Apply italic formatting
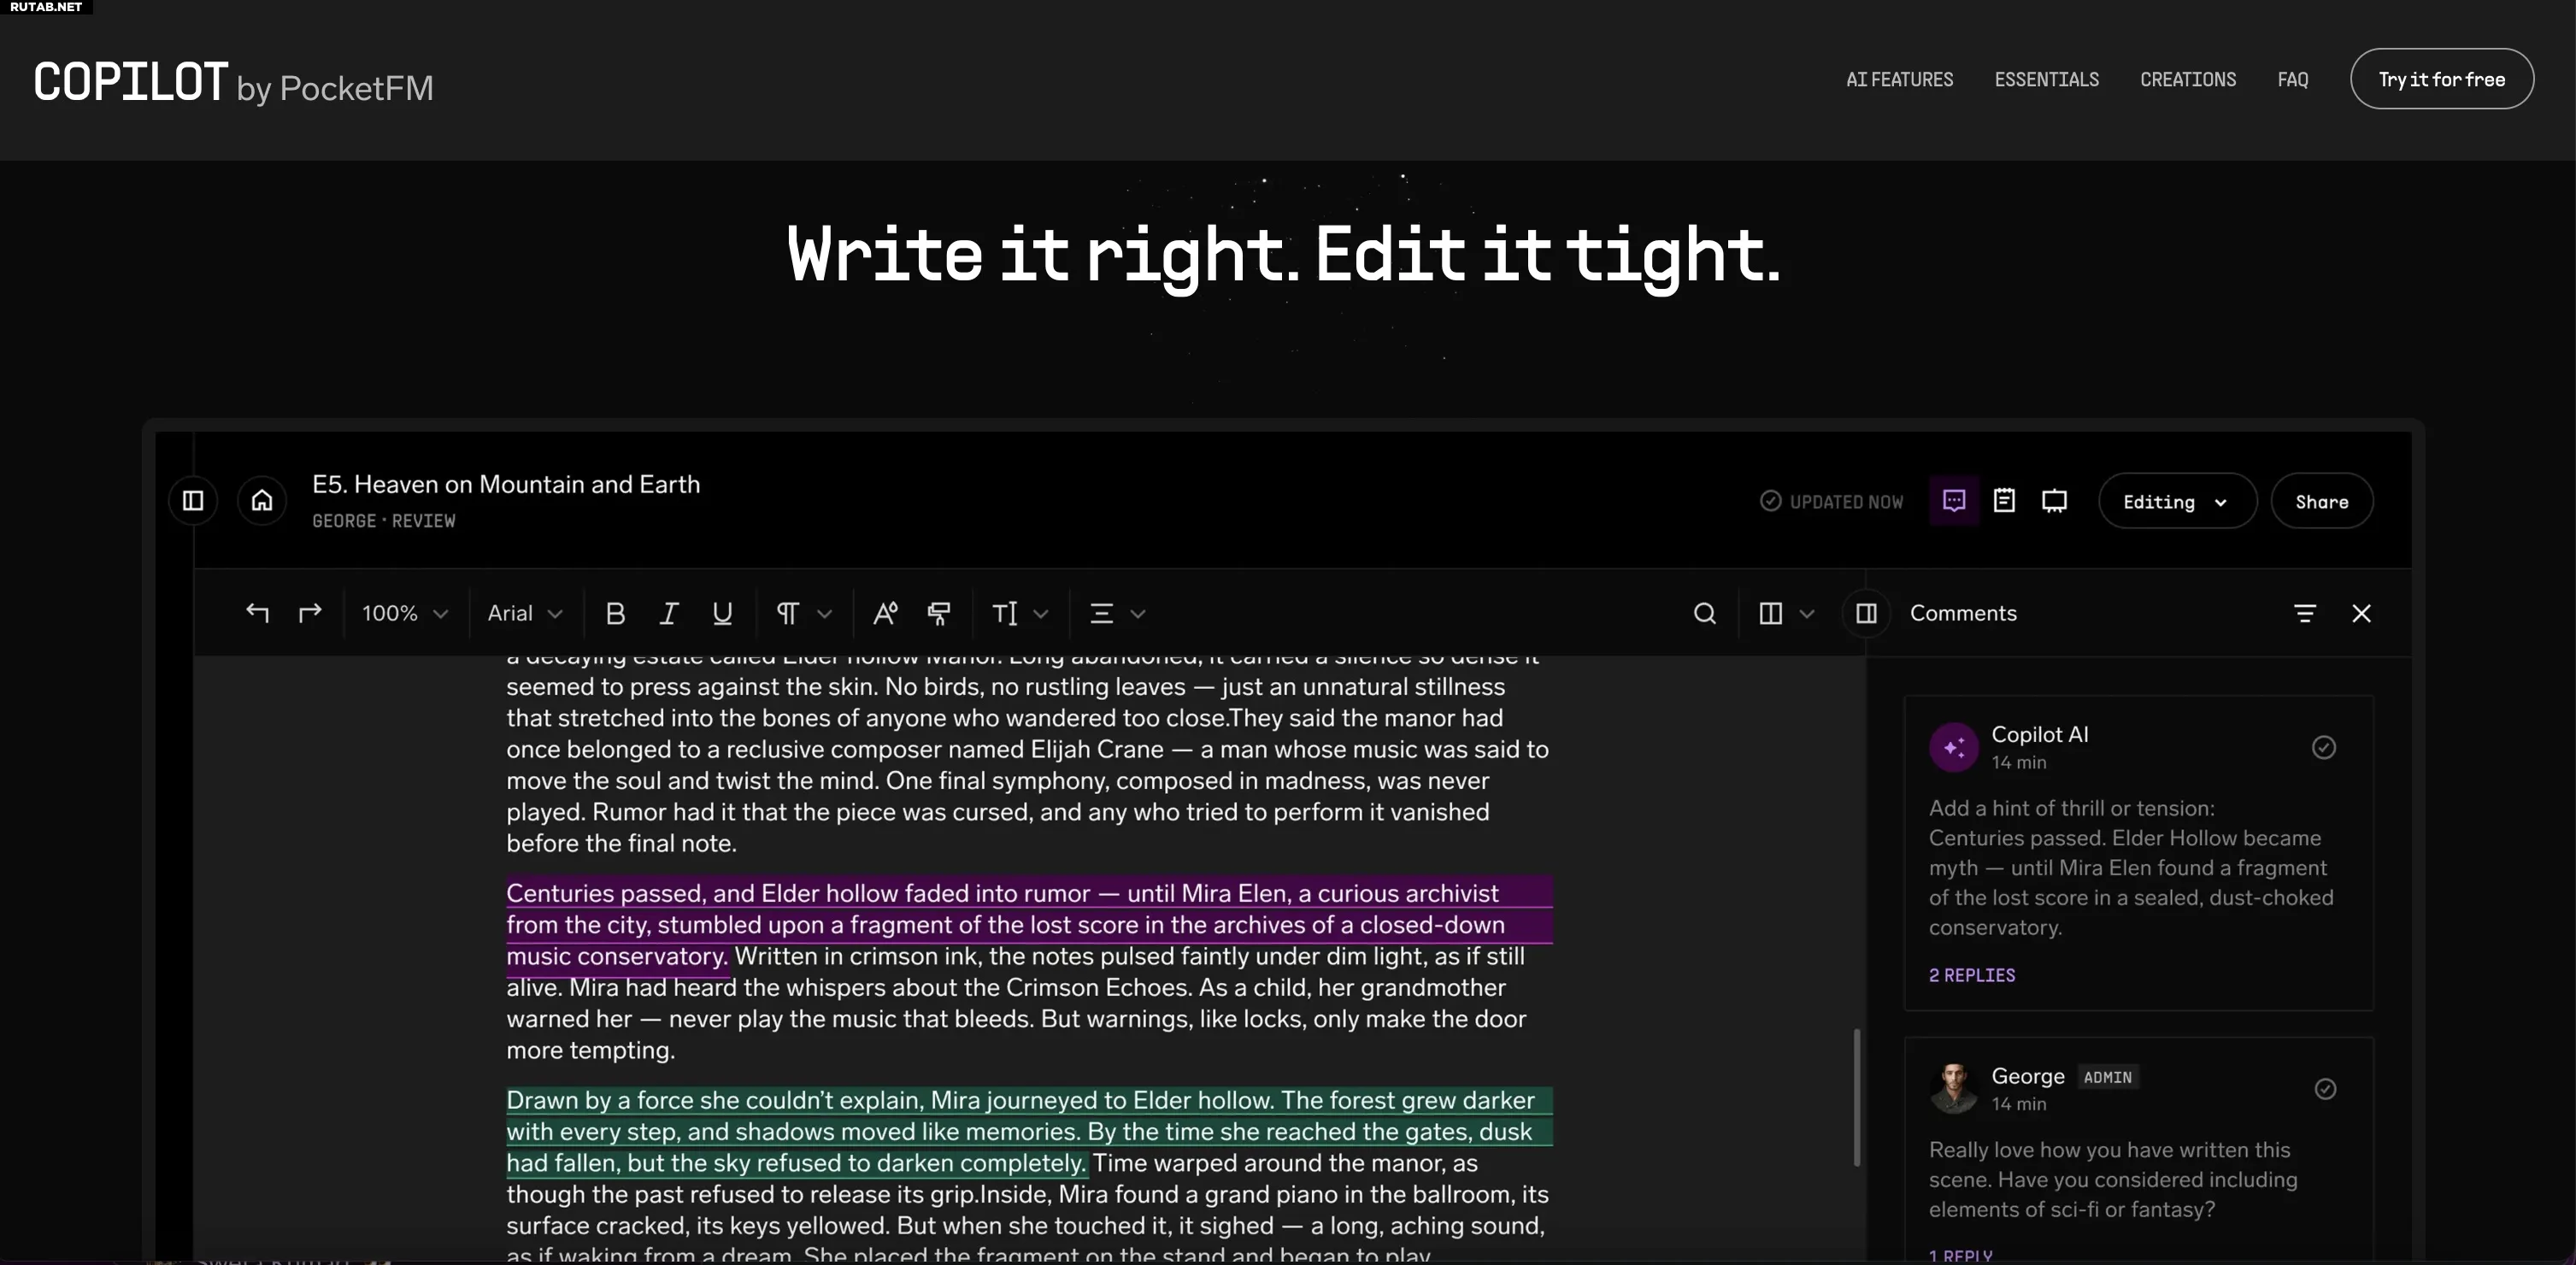The height and width of the screenshot is (1265, 2576). click(669, 613)
